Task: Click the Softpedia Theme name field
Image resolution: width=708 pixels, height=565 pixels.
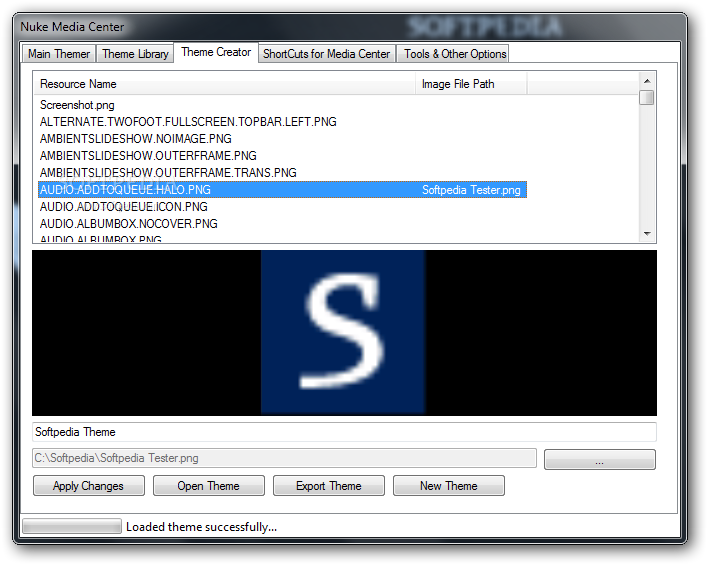Action: click(344, 432)
